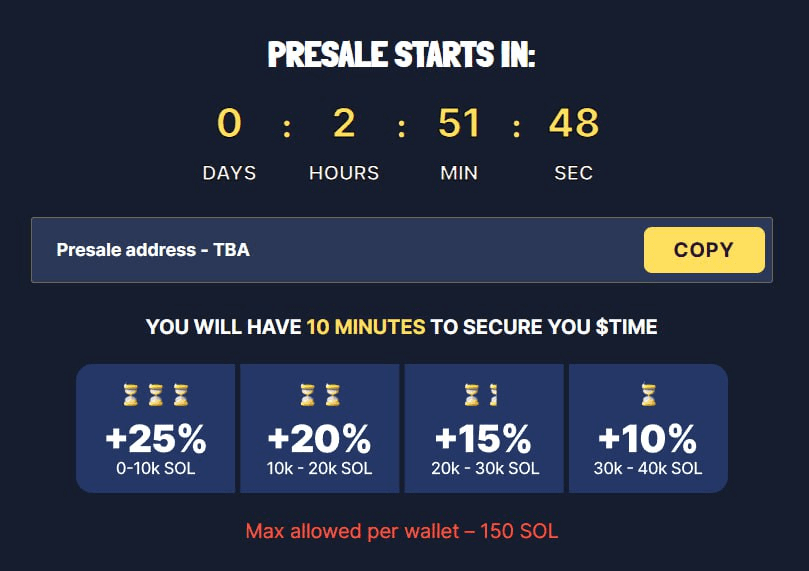
Task: Click the highlighted 10 MINUTES text
Action: tap(366, 327)
